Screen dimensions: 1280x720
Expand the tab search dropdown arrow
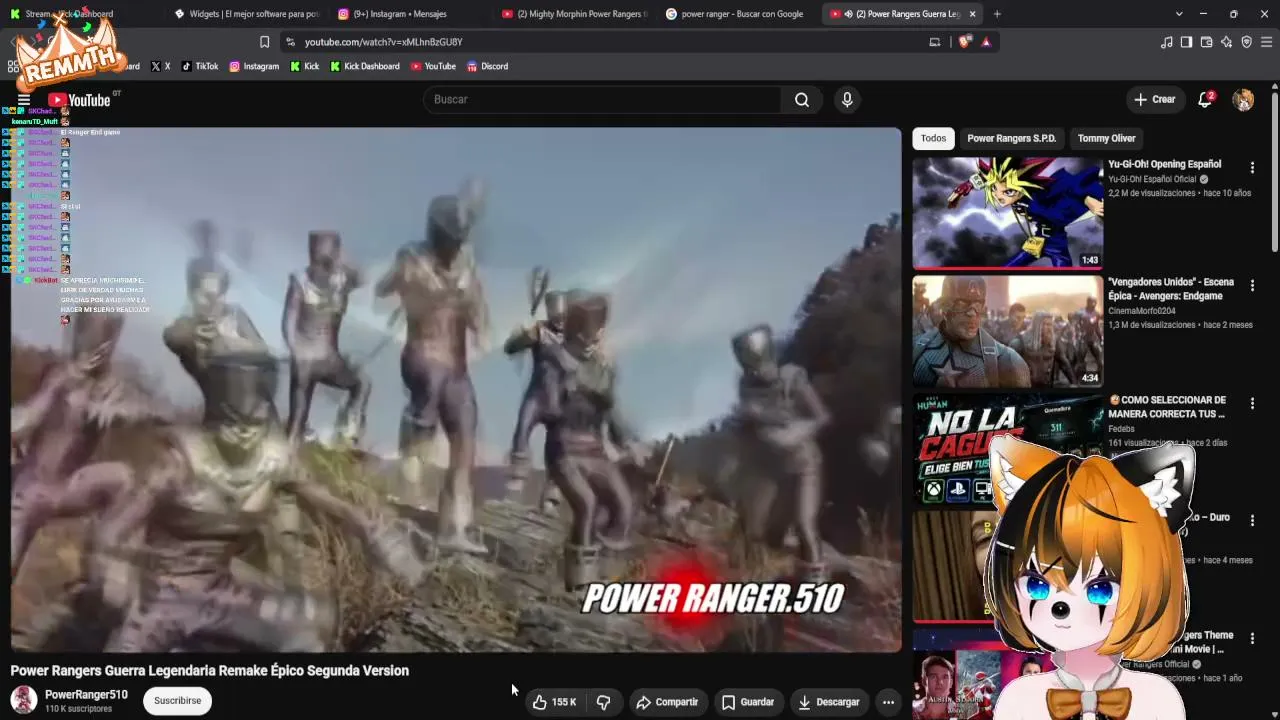(1179, 14)
